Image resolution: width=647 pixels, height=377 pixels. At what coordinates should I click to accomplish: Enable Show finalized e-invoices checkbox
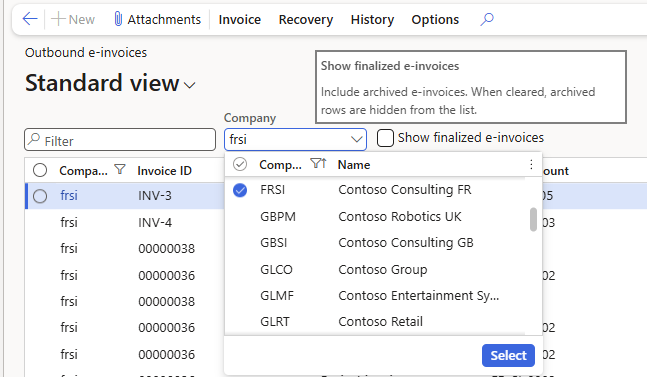coord(385,138)
